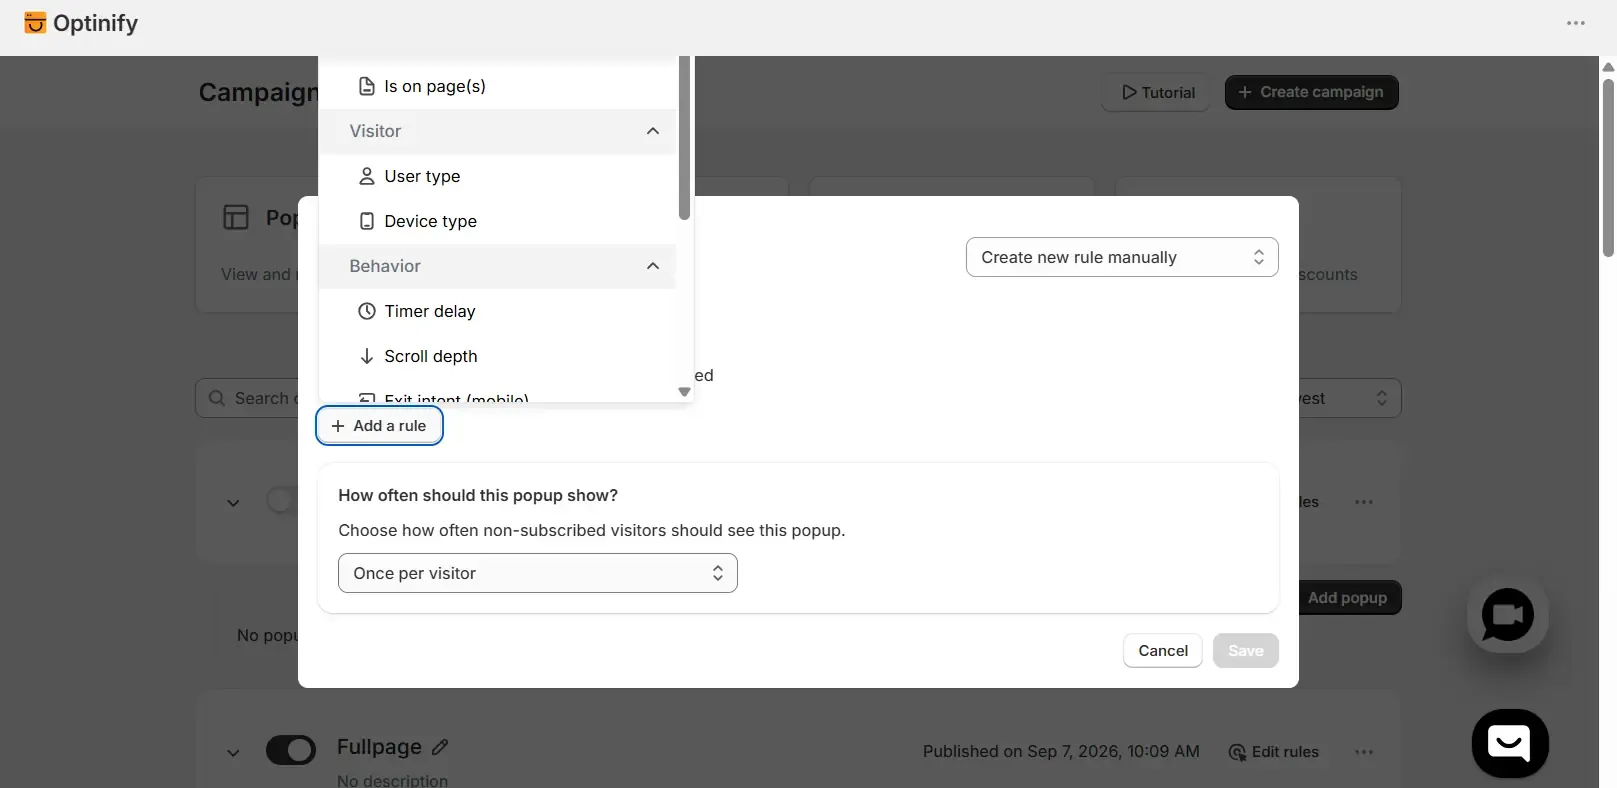Viewport: 1617px width, 788px height.
Task: Open the 'Create new rule manually' dropdown
Action: coord(1122,257)
